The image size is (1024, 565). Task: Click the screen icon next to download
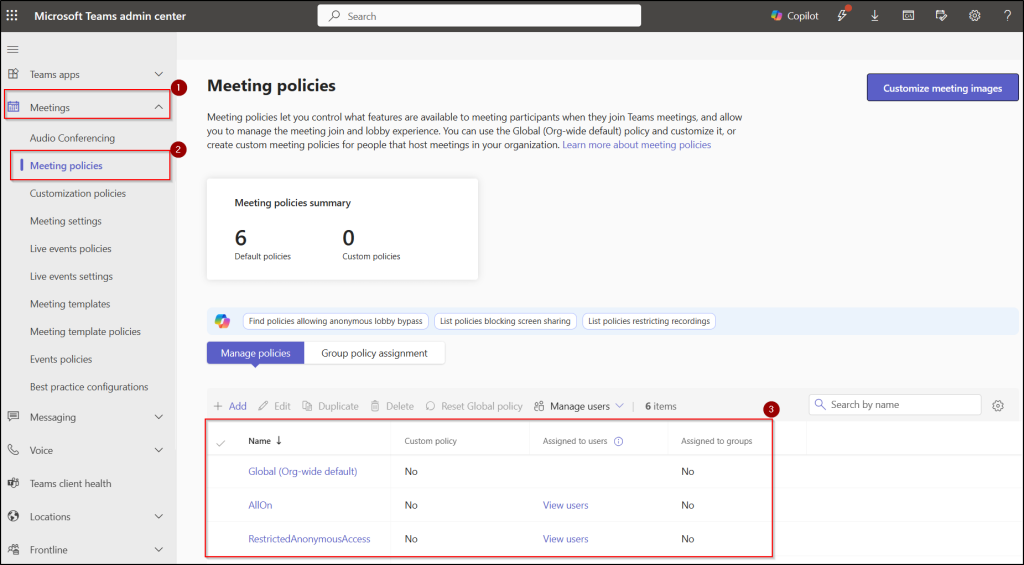[x=908, y=16]
